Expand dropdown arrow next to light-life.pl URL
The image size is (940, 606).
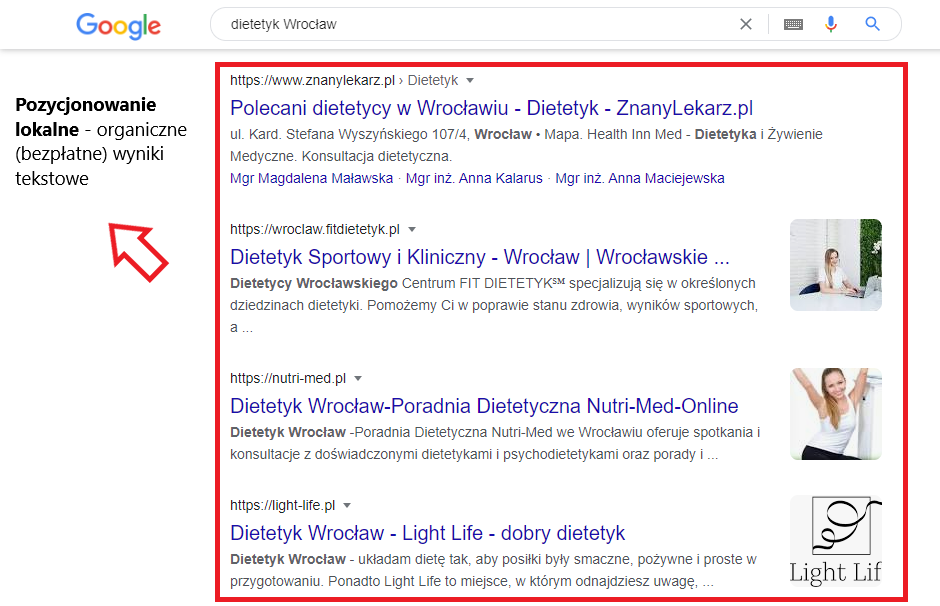(347, 506)
